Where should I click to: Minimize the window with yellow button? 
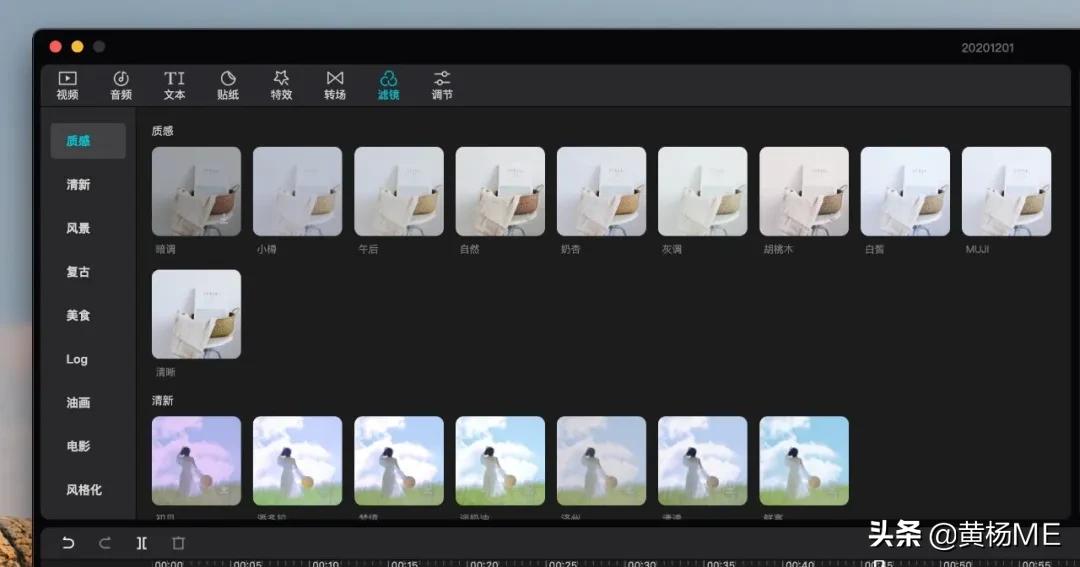click(x=77, y=46)
